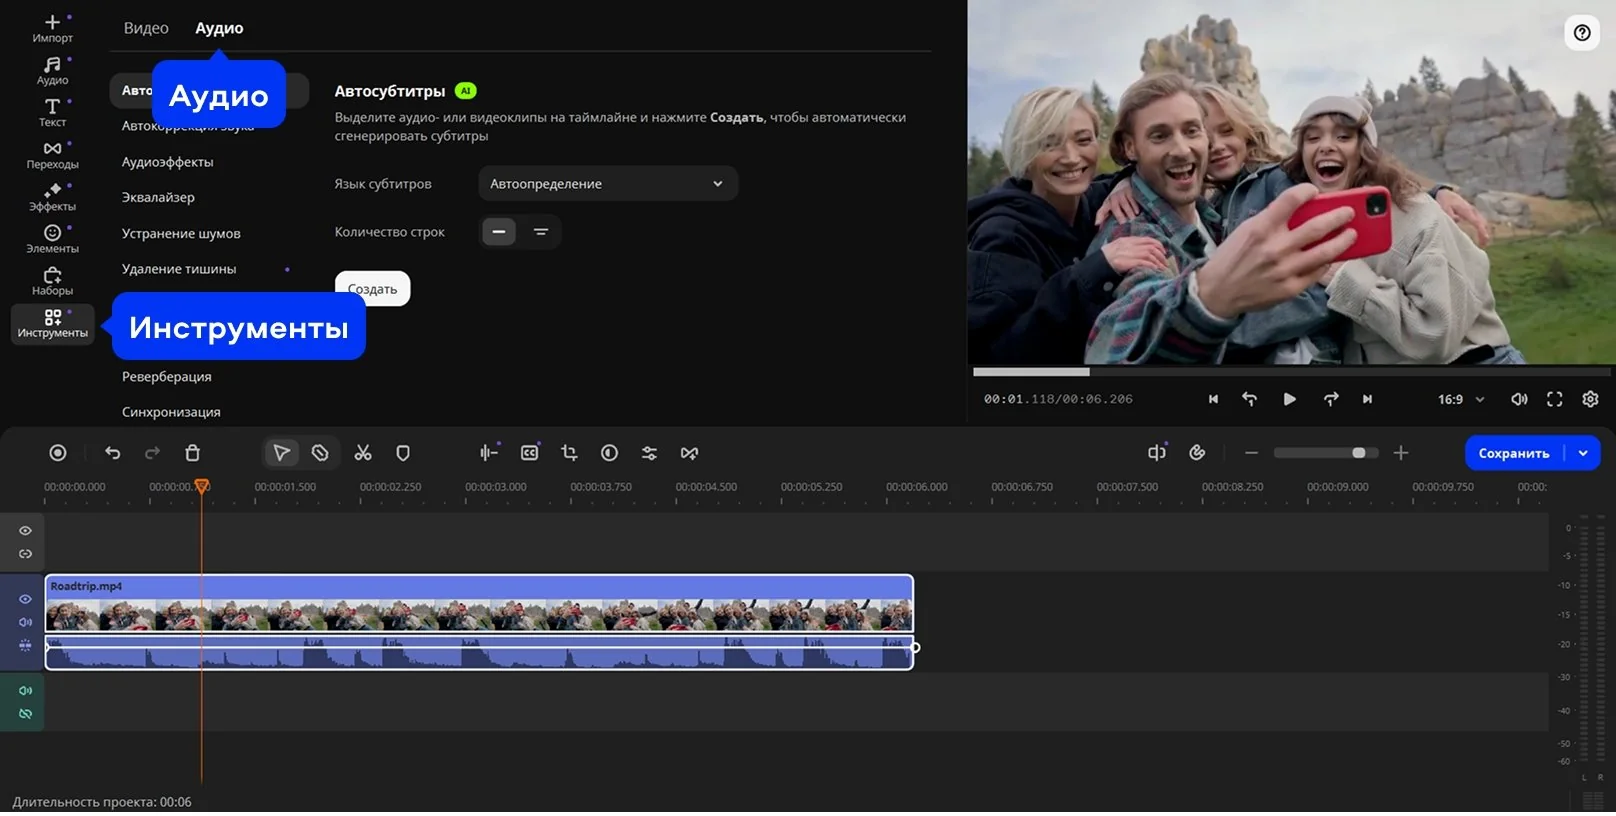
Task: Click the record button in timeline toolbar
Action: [58, 453]
